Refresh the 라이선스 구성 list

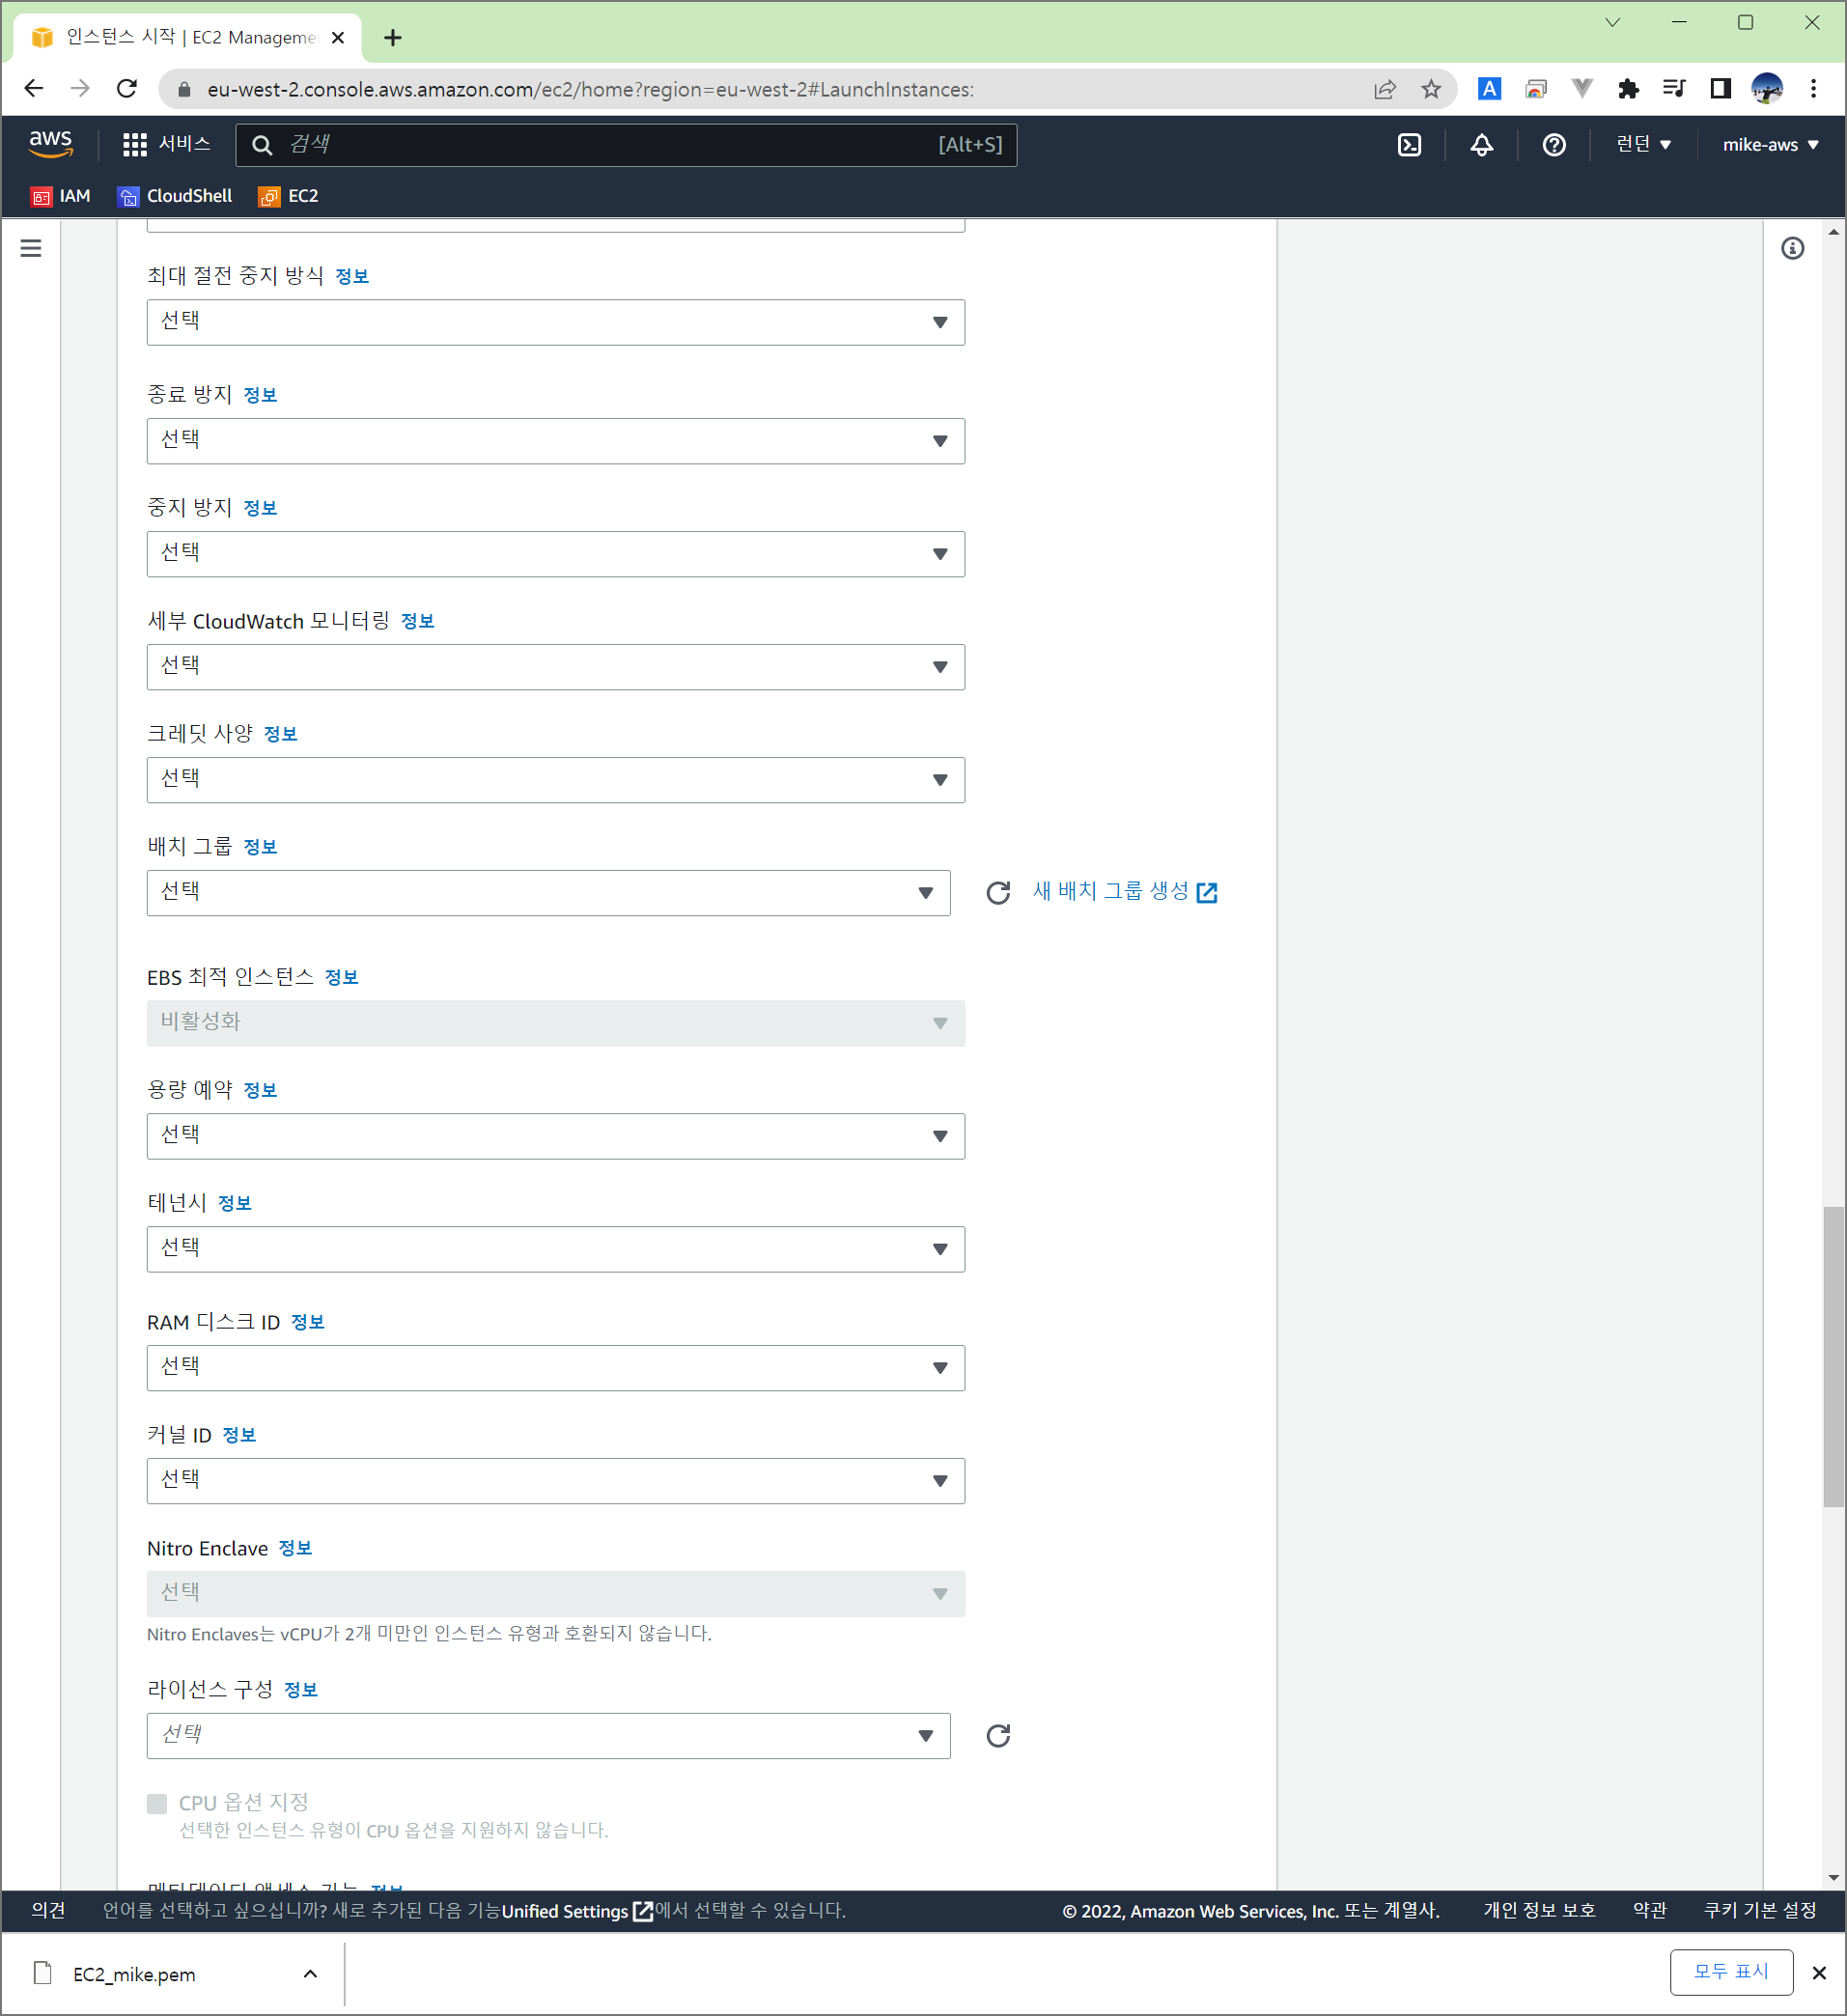tap(998, 1735)
